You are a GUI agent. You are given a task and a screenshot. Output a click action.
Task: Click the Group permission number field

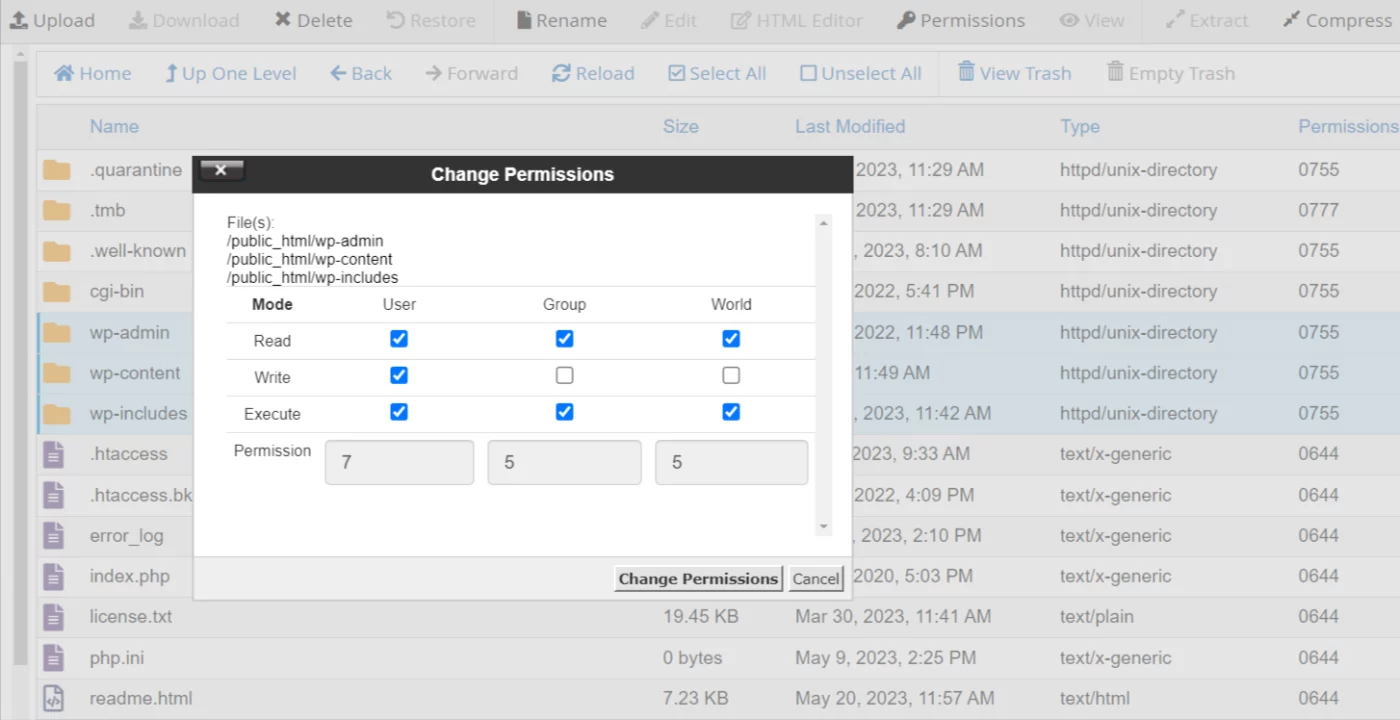pos(564,462)
